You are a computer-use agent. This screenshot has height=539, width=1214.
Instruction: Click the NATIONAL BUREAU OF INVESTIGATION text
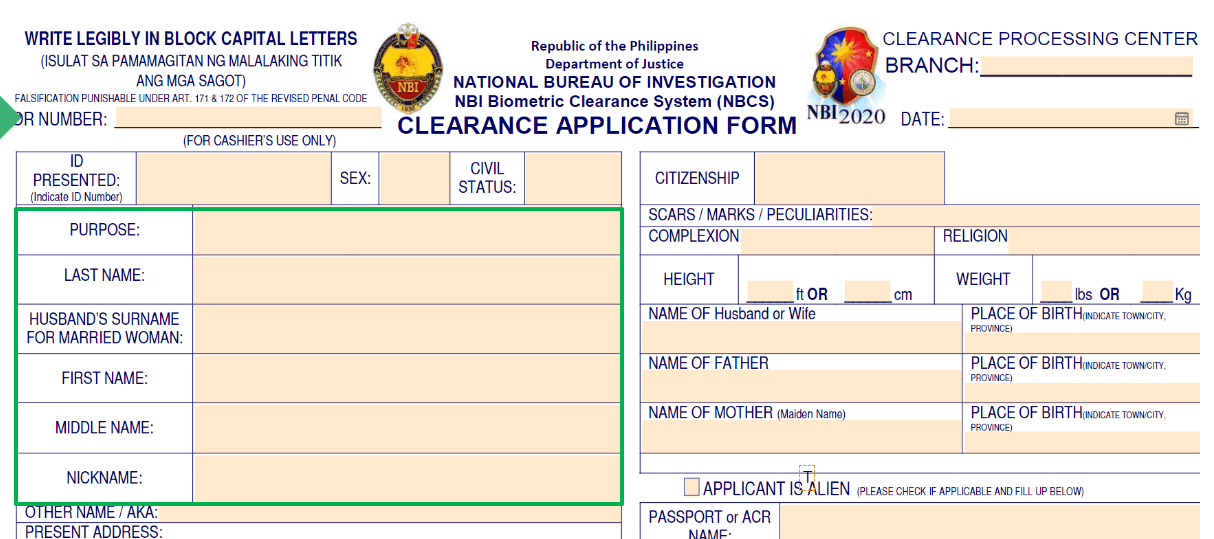614,82
